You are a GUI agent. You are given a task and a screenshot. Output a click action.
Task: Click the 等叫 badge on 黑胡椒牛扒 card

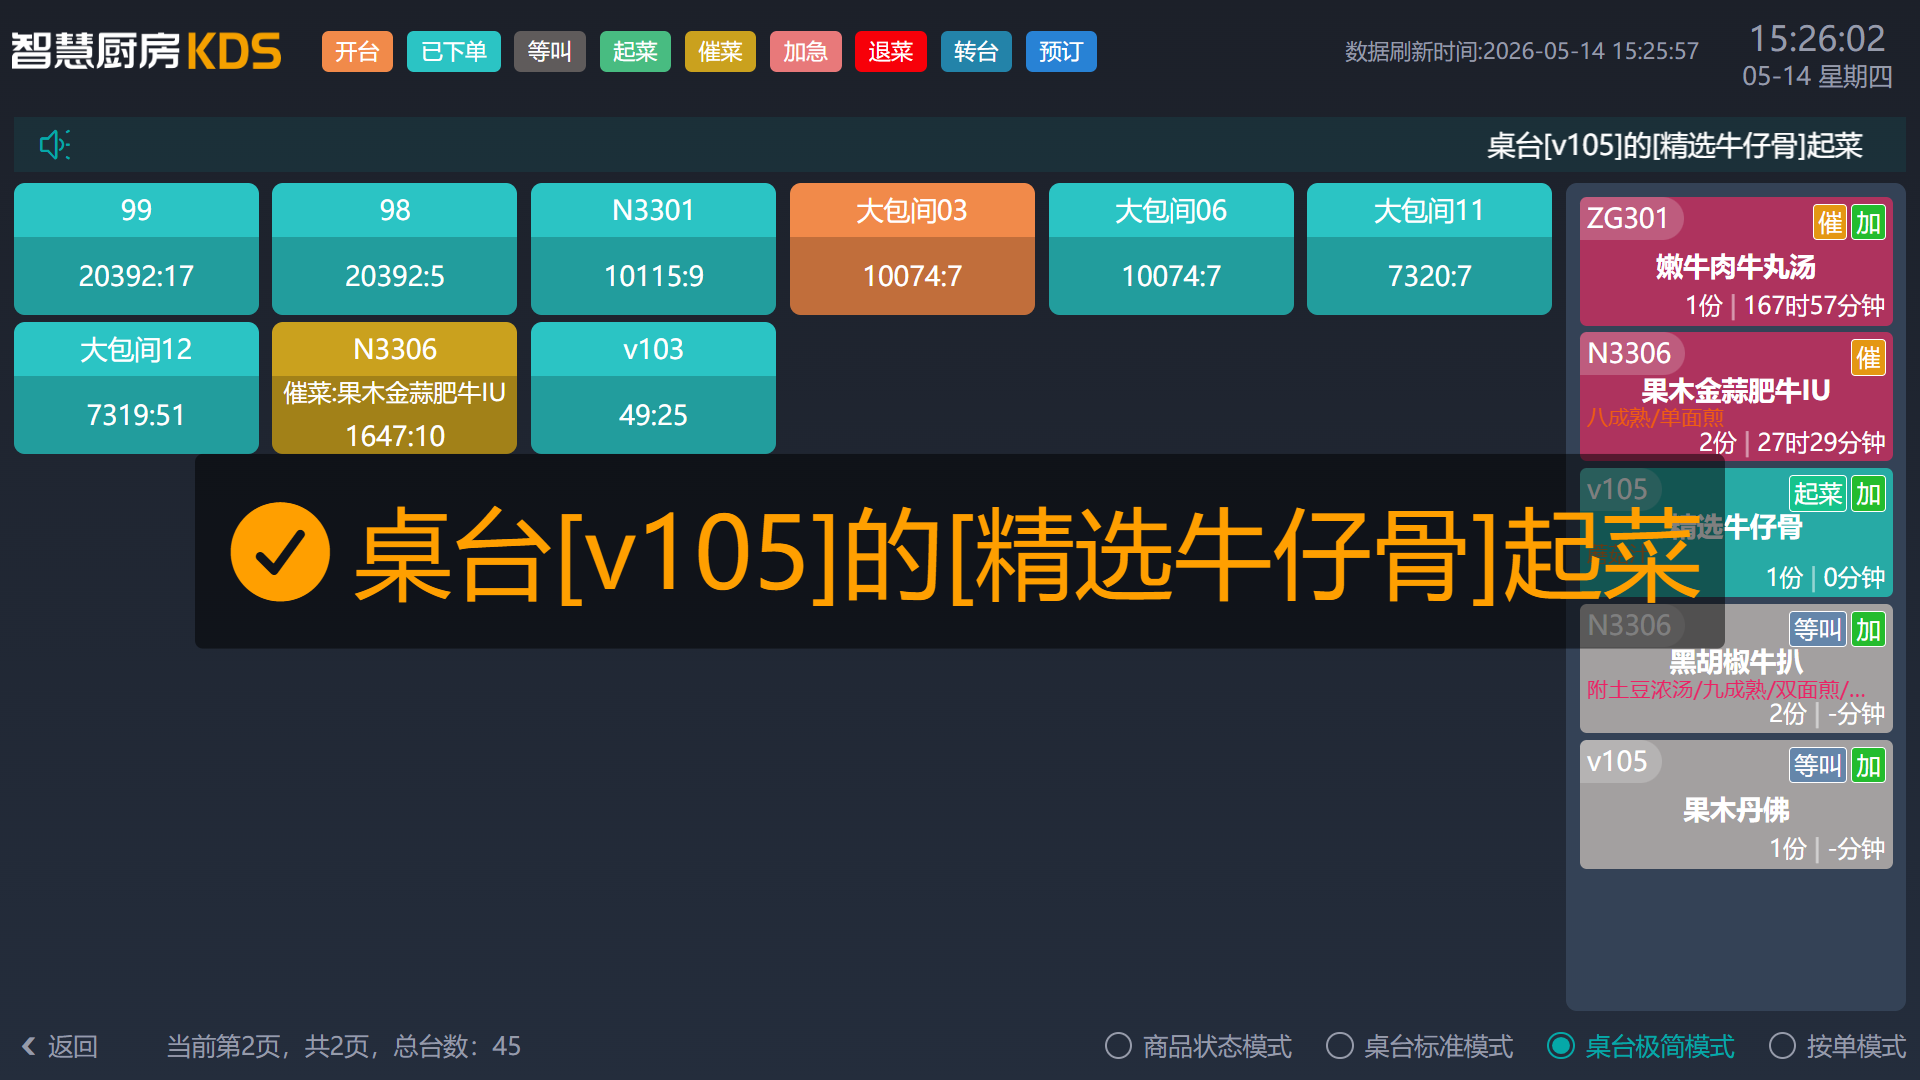coord(1817,629)
